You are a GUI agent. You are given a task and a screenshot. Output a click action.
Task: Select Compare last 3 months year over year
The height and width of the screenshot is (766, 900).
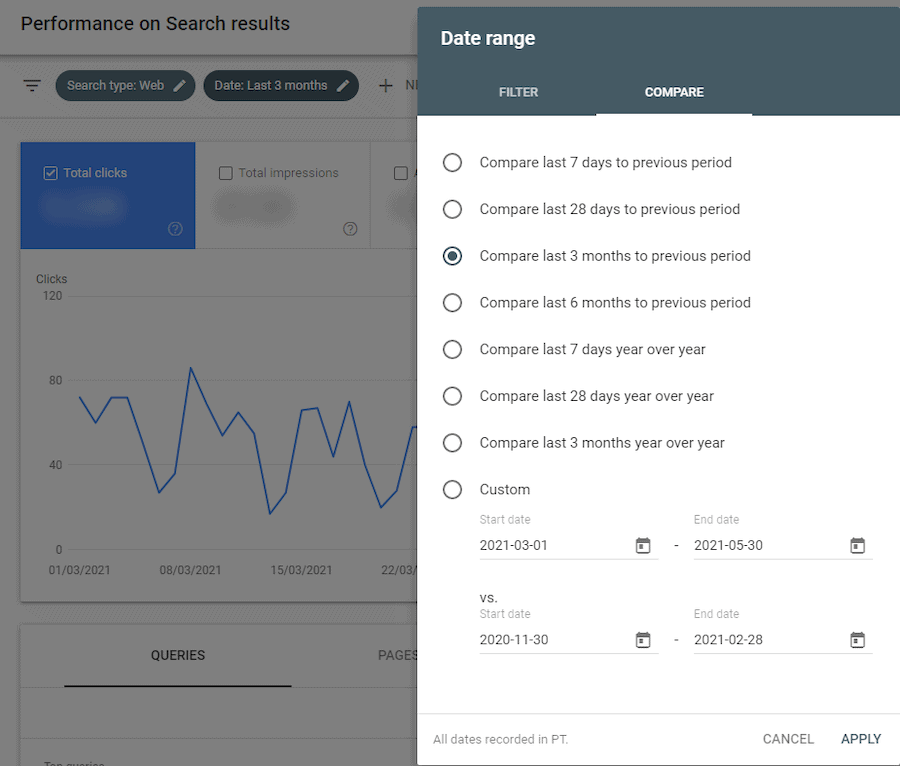pos(452,442)
